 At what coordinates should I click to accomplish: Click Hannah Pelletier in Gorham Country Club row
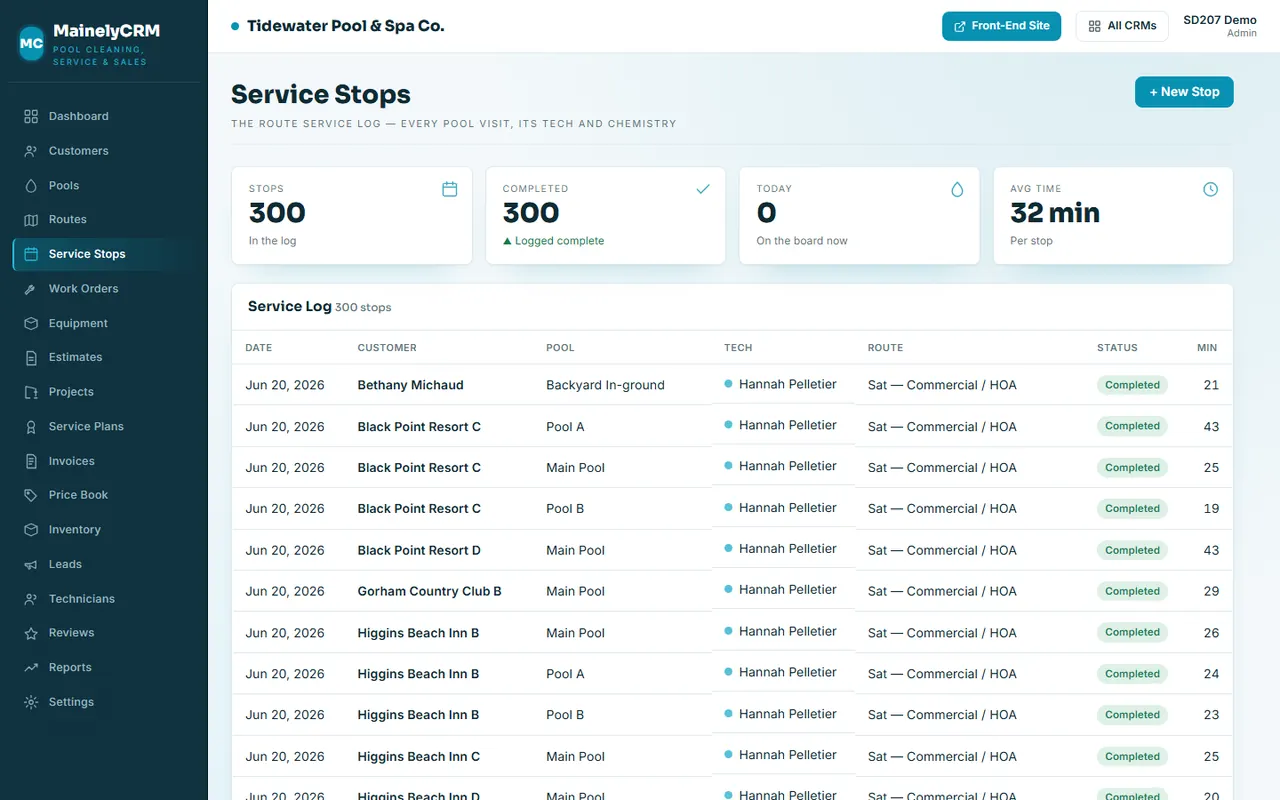[787, 590]
